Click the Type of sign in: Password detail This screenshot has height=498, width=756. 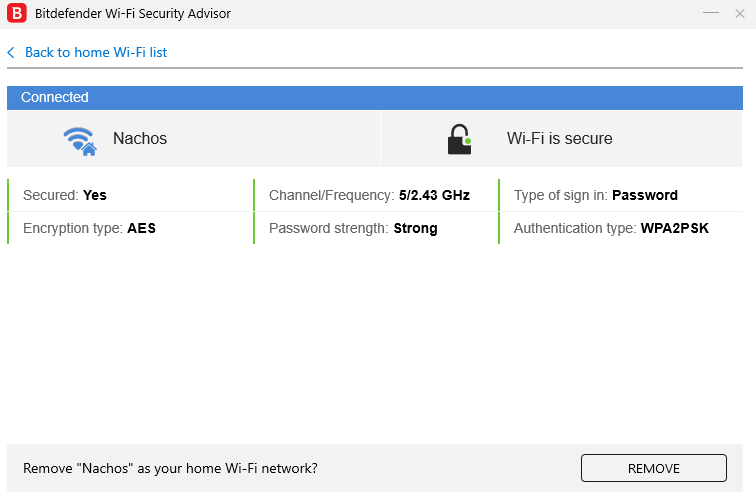coord(595,195)
